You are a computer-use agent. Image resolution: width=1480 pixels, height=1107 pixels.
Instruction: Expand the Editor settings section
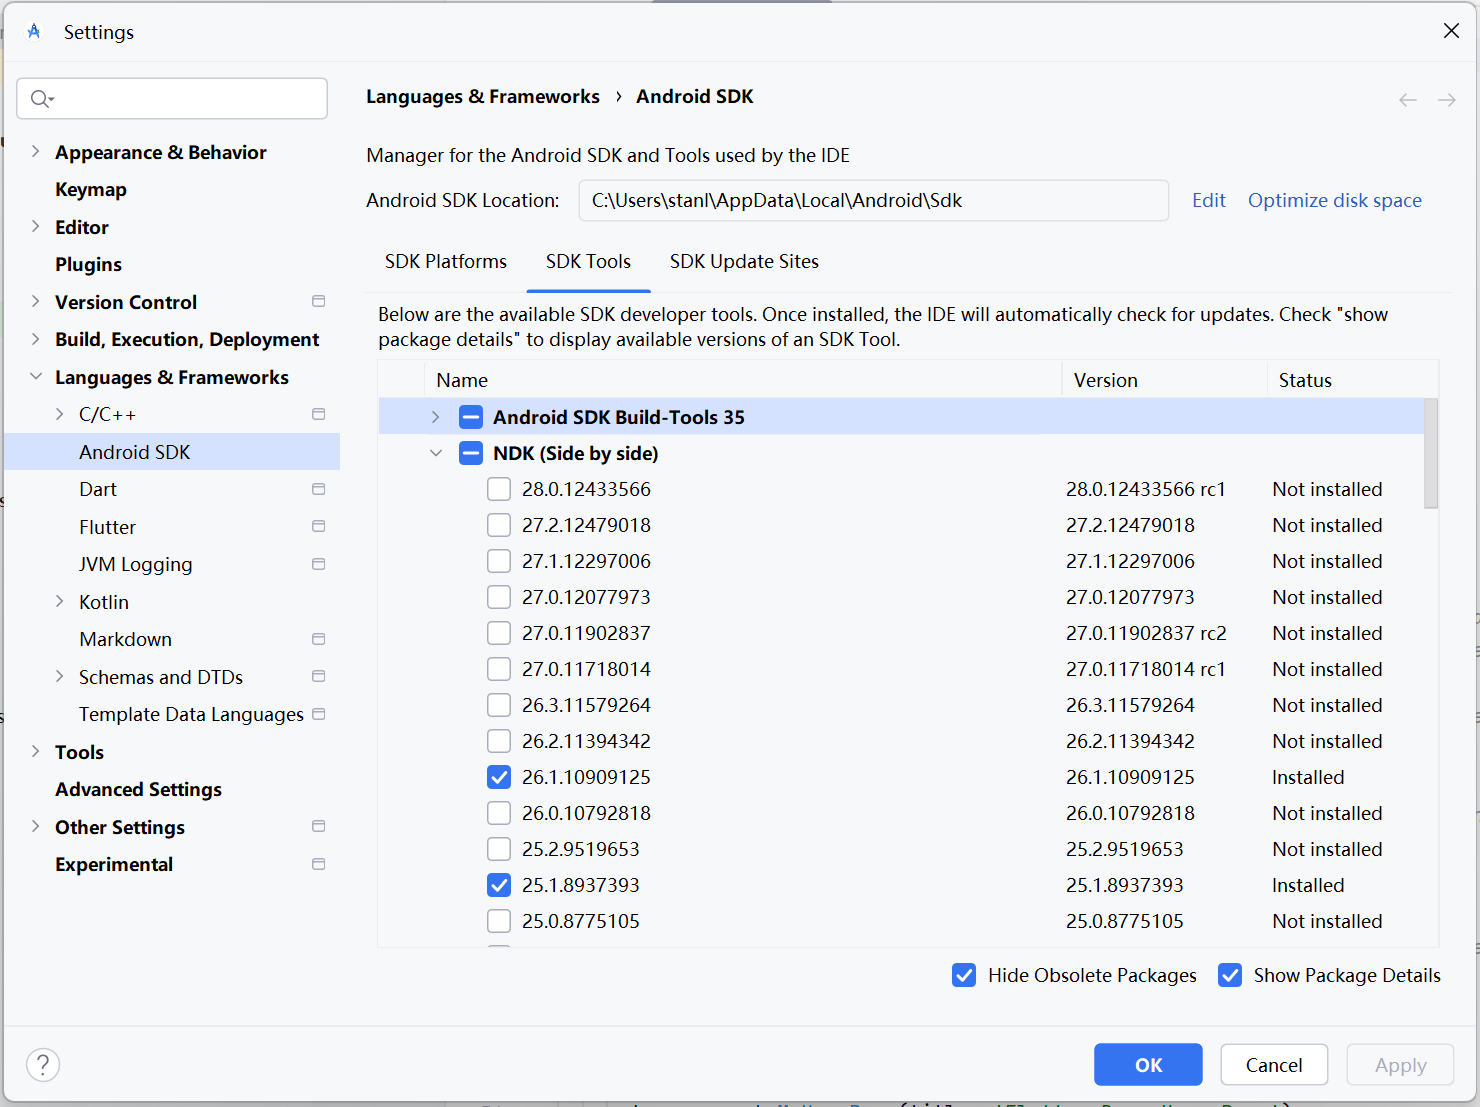coord(36,227)
